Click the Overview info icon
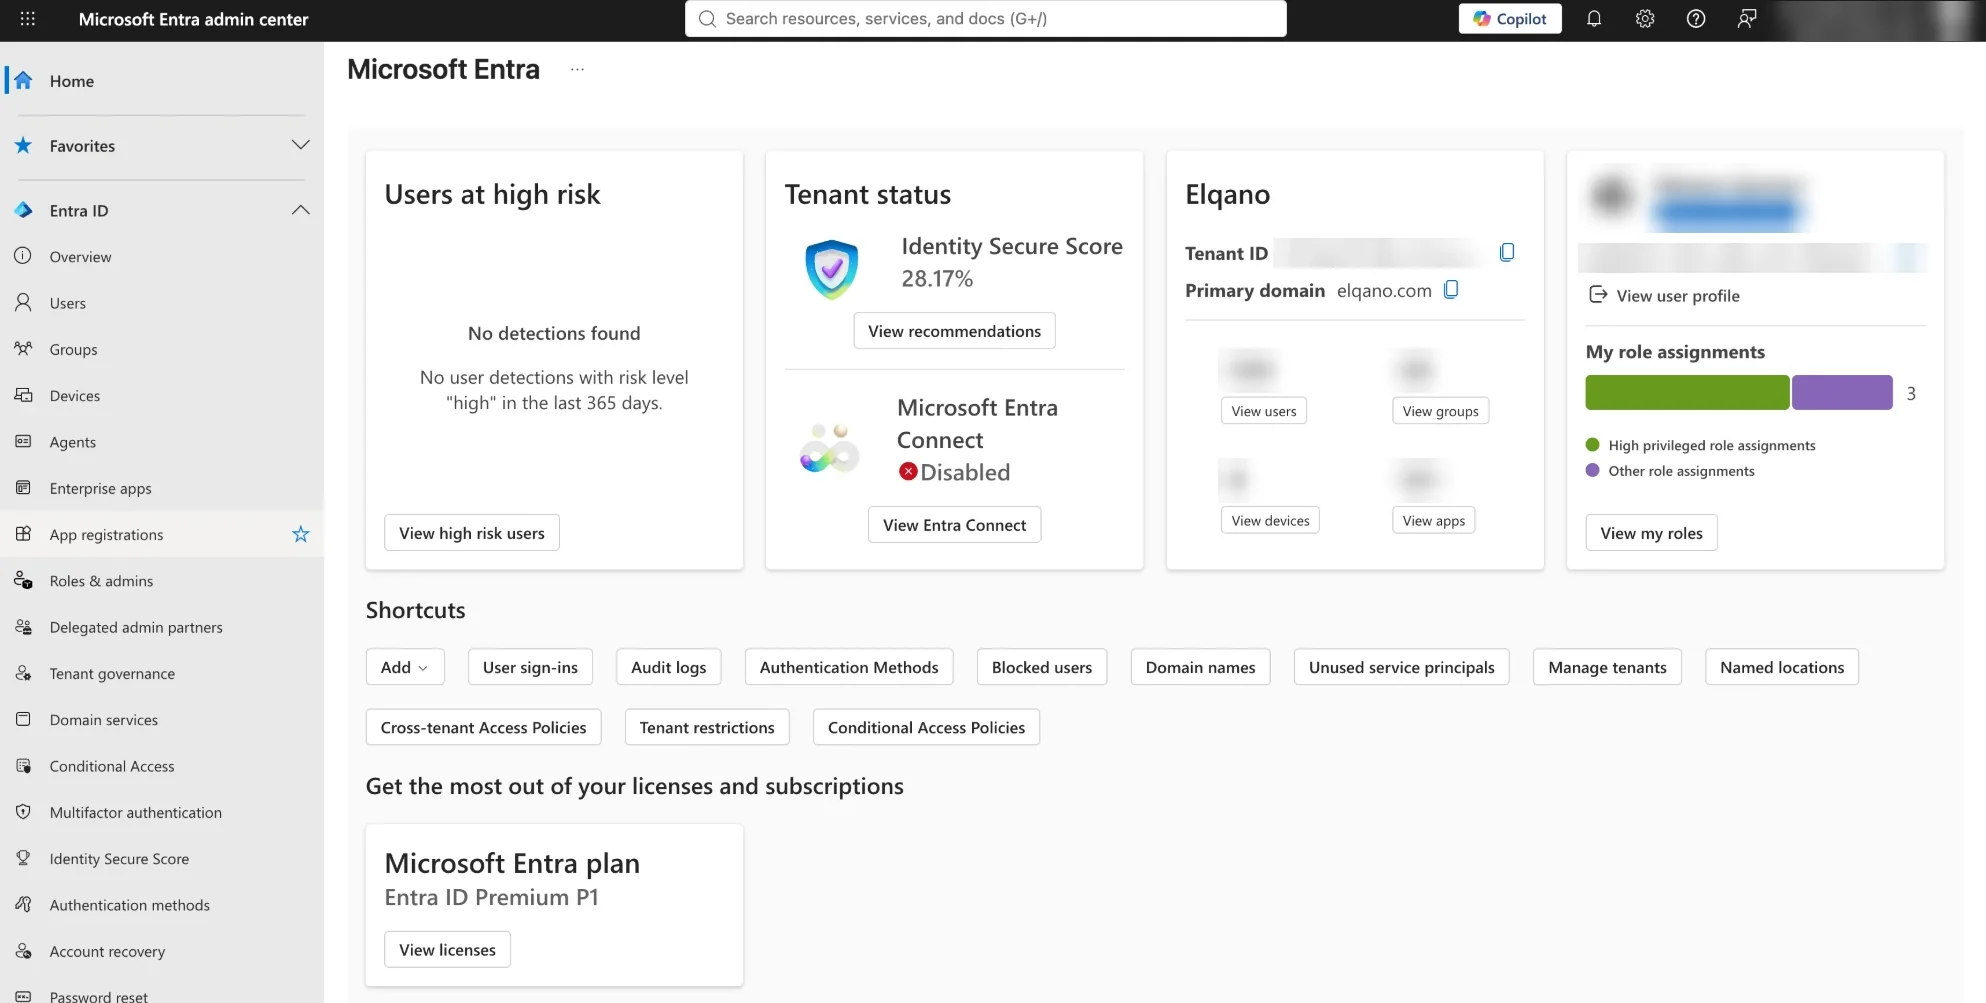 [23, 256]
